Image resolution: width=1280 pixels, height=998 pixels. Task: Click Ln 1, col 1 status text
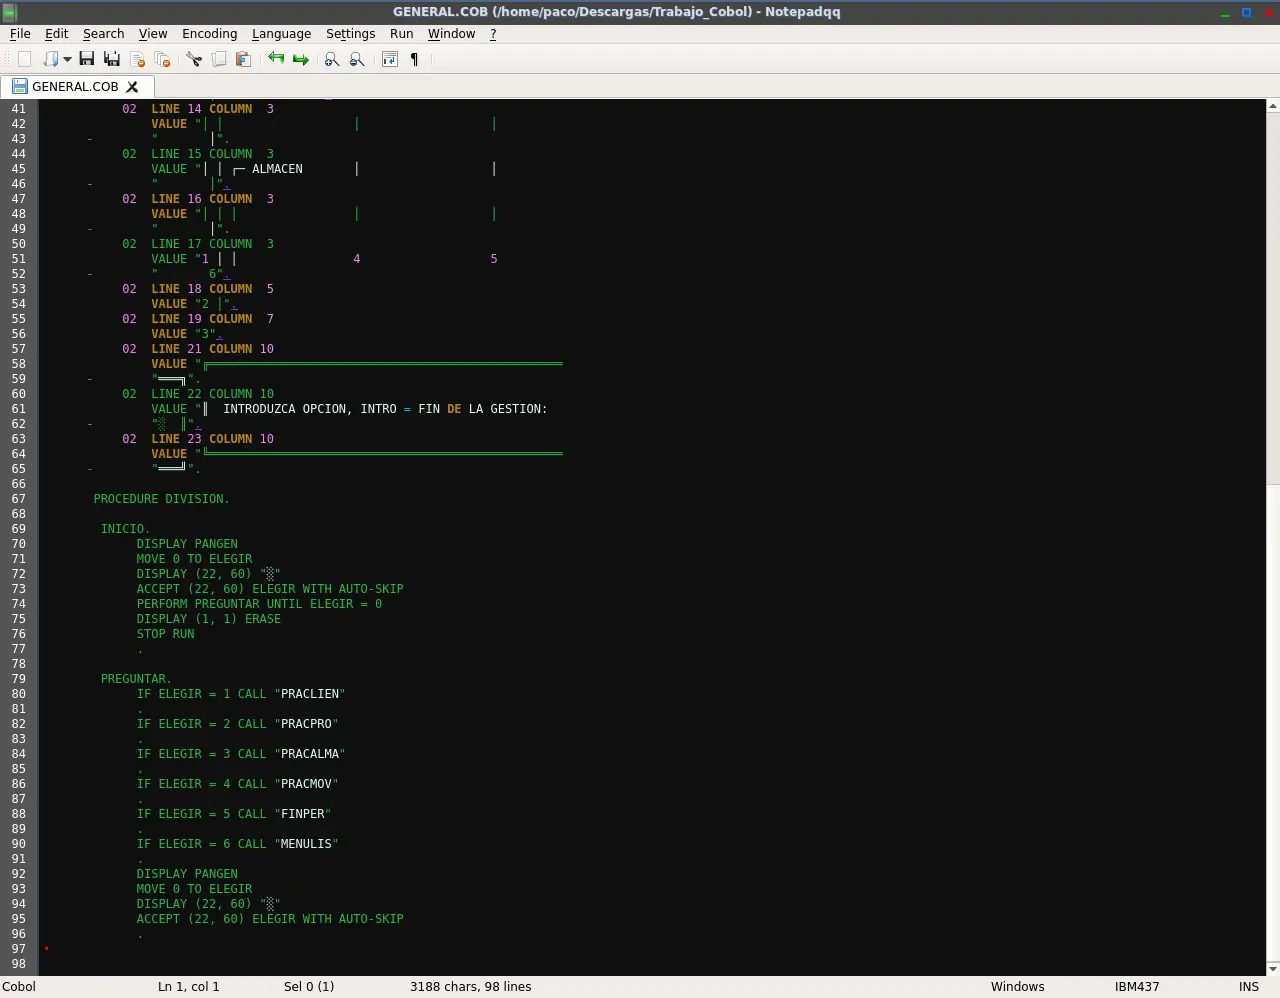tap(188, 986)
